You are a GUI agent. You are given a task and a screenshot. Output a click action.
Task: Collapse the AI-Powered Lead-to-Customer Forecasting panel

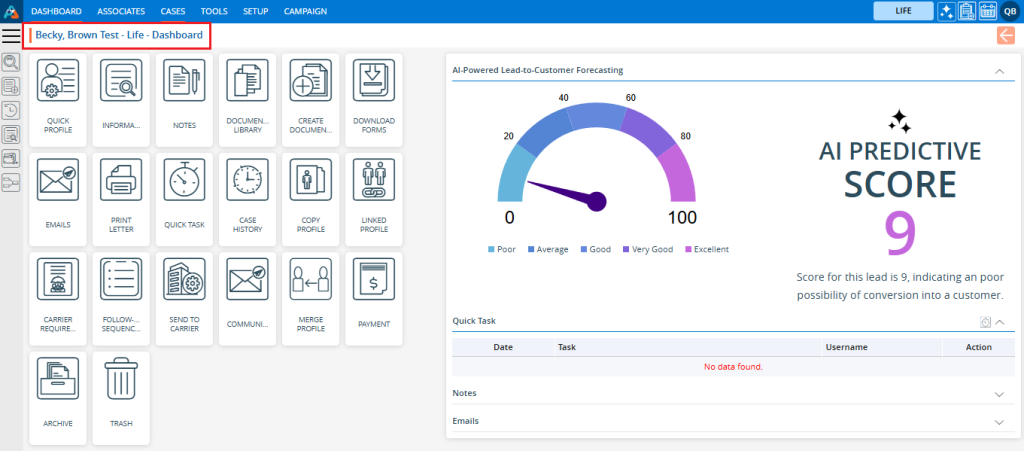pos(998,71)
